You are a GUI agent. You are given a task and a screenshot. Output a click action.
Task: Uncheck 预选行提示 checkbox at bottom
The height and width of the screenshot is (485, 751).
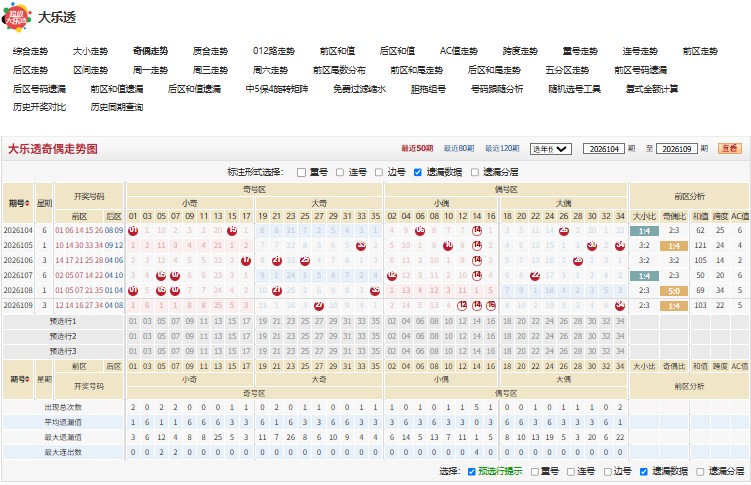click(471, 472)
